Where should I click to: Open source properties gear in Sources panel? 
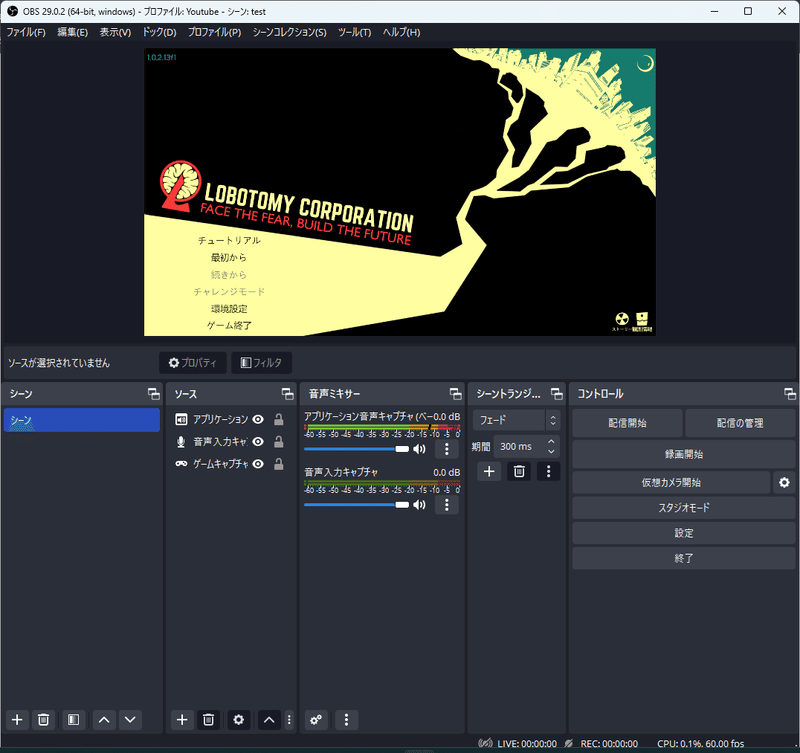238,719
